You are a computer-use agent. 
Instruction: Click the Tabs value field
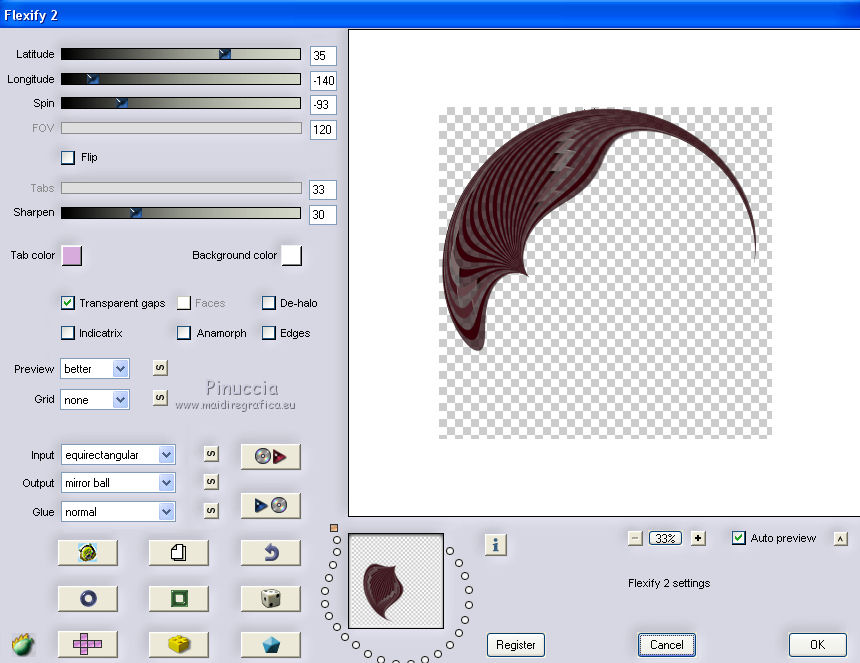[323, 190]
